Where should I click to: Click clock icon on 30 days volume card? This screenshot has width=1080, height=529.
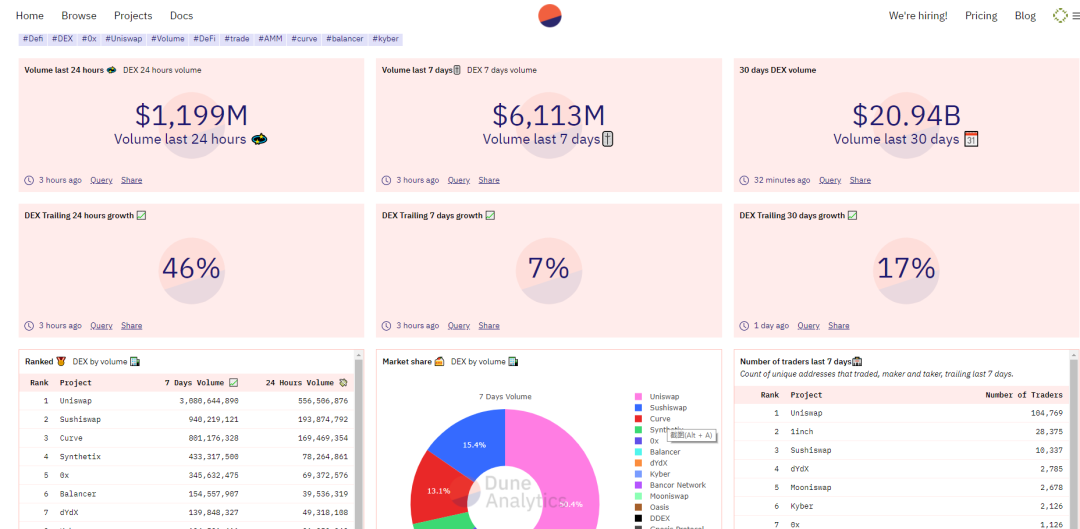(744, 180)
